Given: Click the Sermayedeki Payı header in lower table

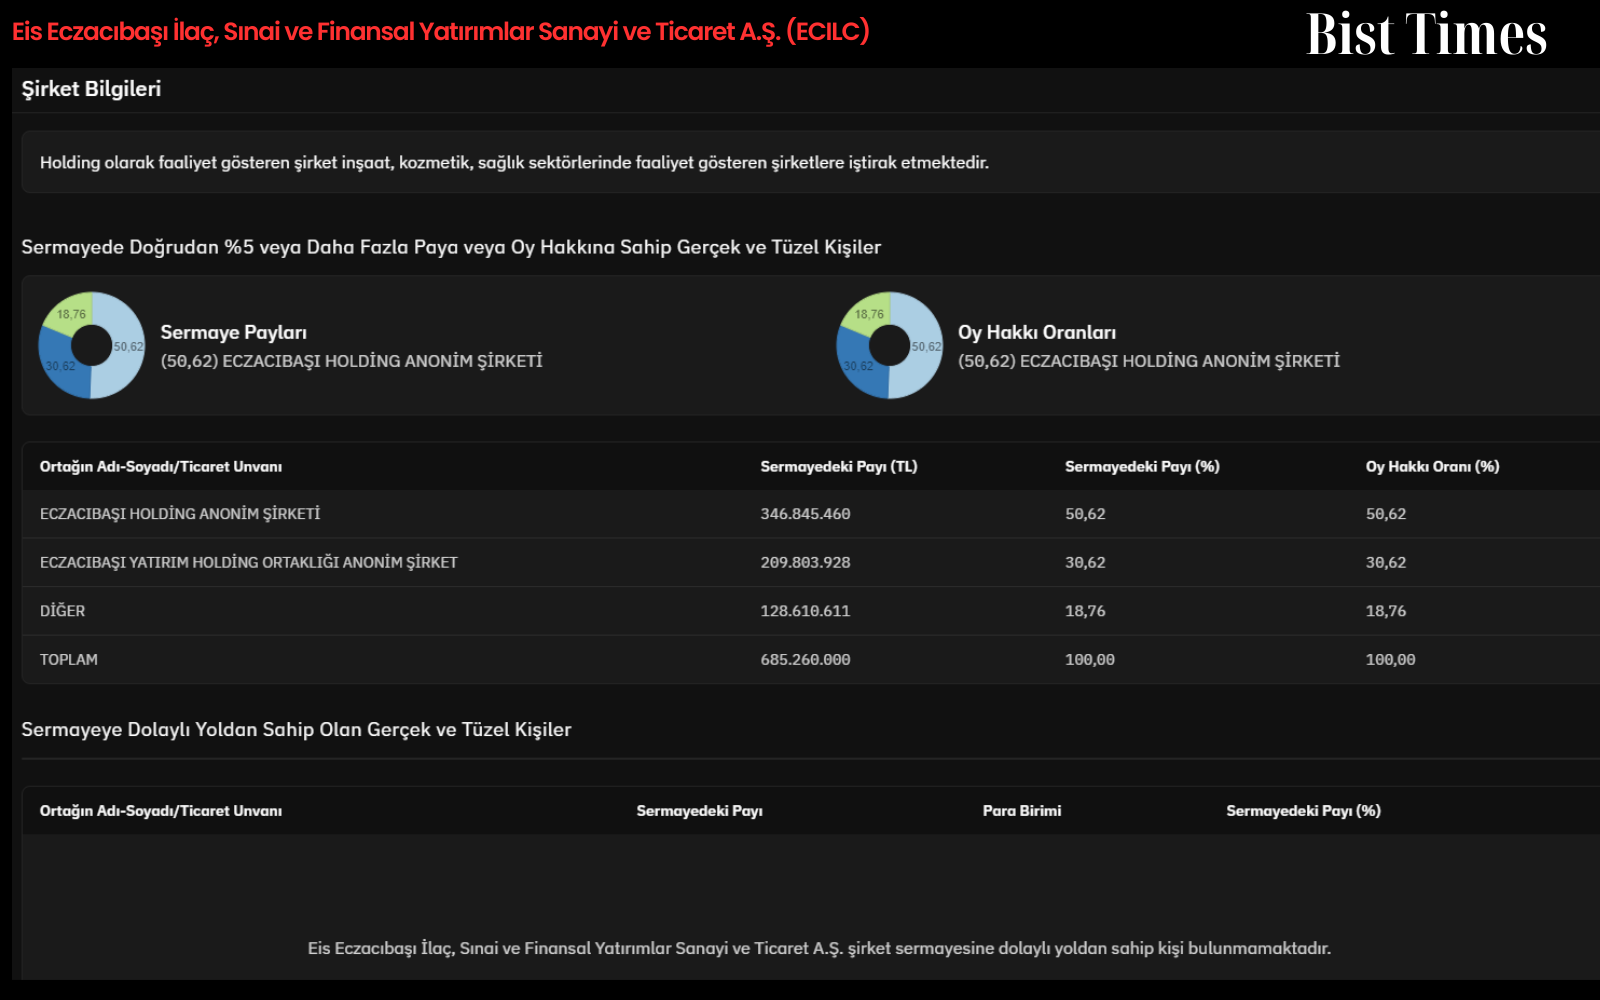Looking at the screenshot, I should [700, 810].
